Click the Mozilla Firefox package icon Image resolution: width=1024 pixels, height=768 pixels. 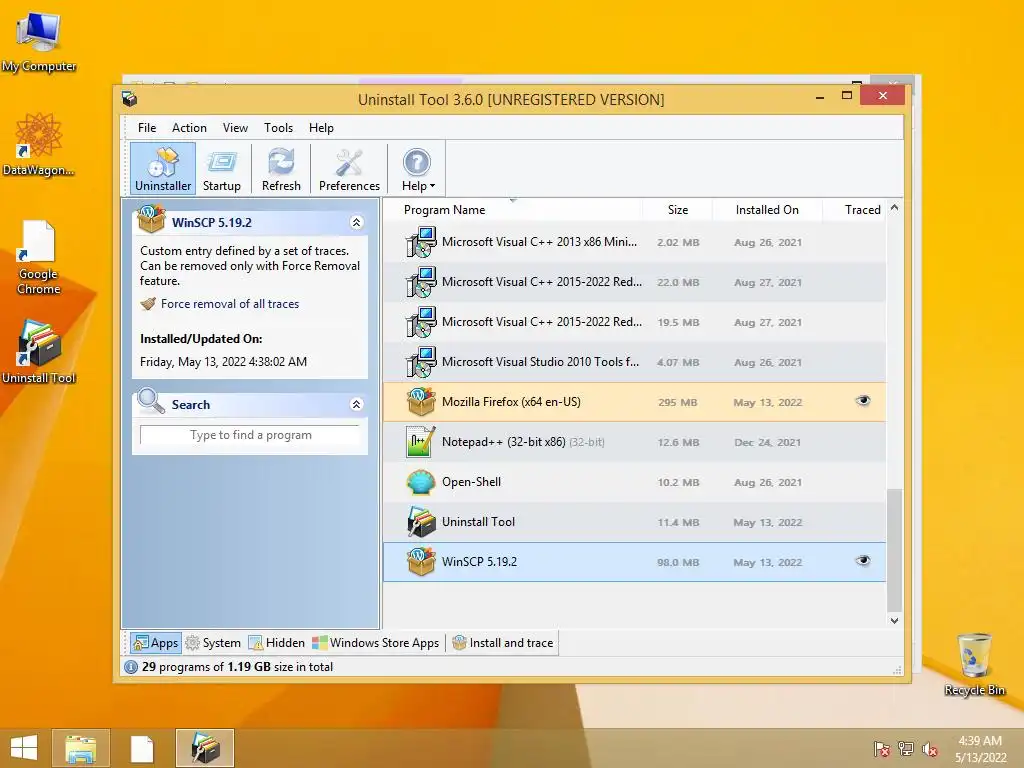pos(421,402)
